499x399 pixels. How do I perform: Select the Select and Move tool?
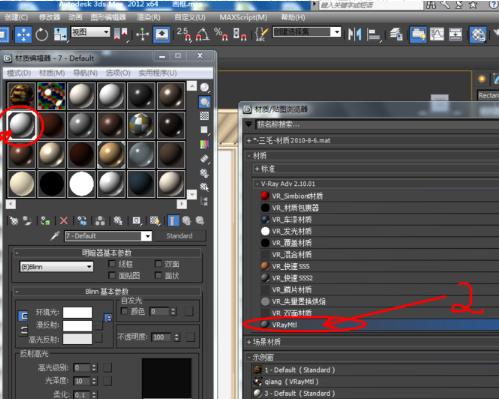pyautogui.click(x=23, y=35)
